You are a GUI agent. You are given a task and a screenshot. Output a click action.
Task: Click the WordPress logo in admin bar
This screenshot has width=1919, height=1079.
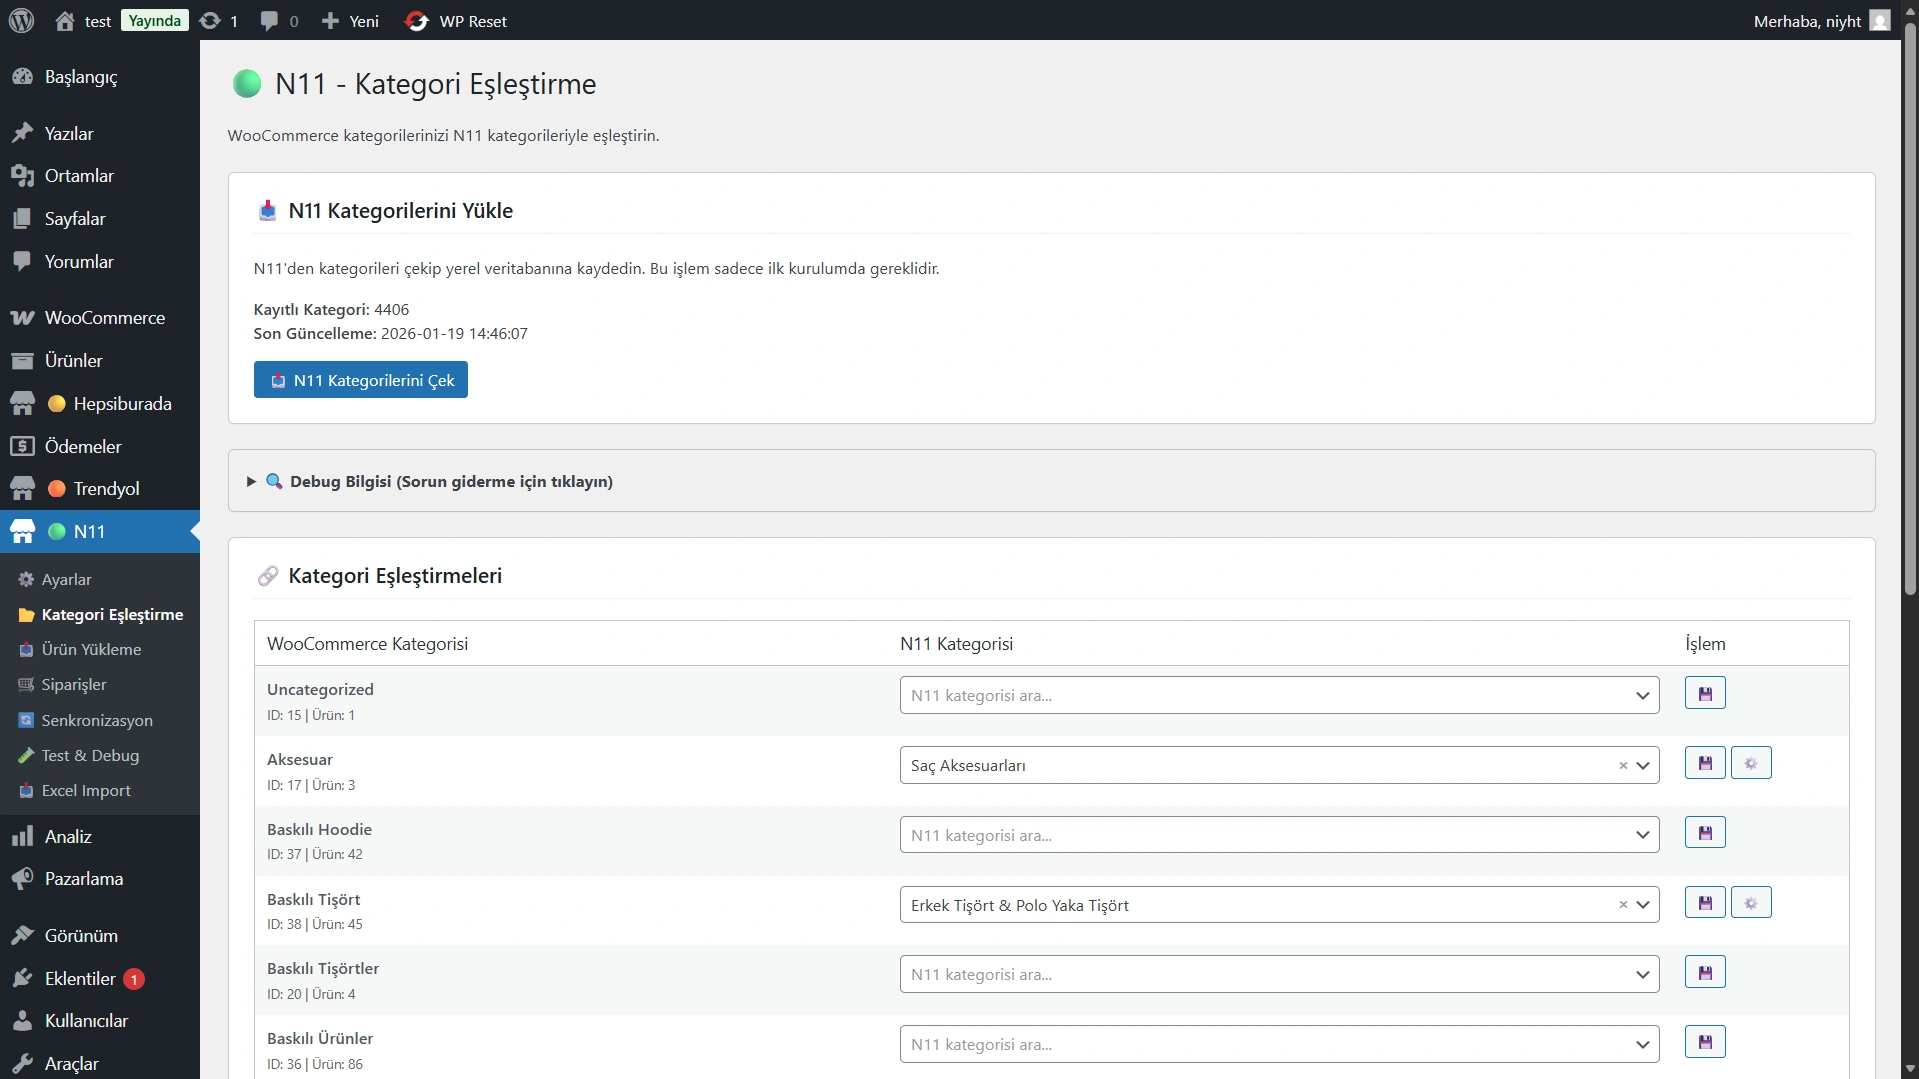tap(22, 21)
